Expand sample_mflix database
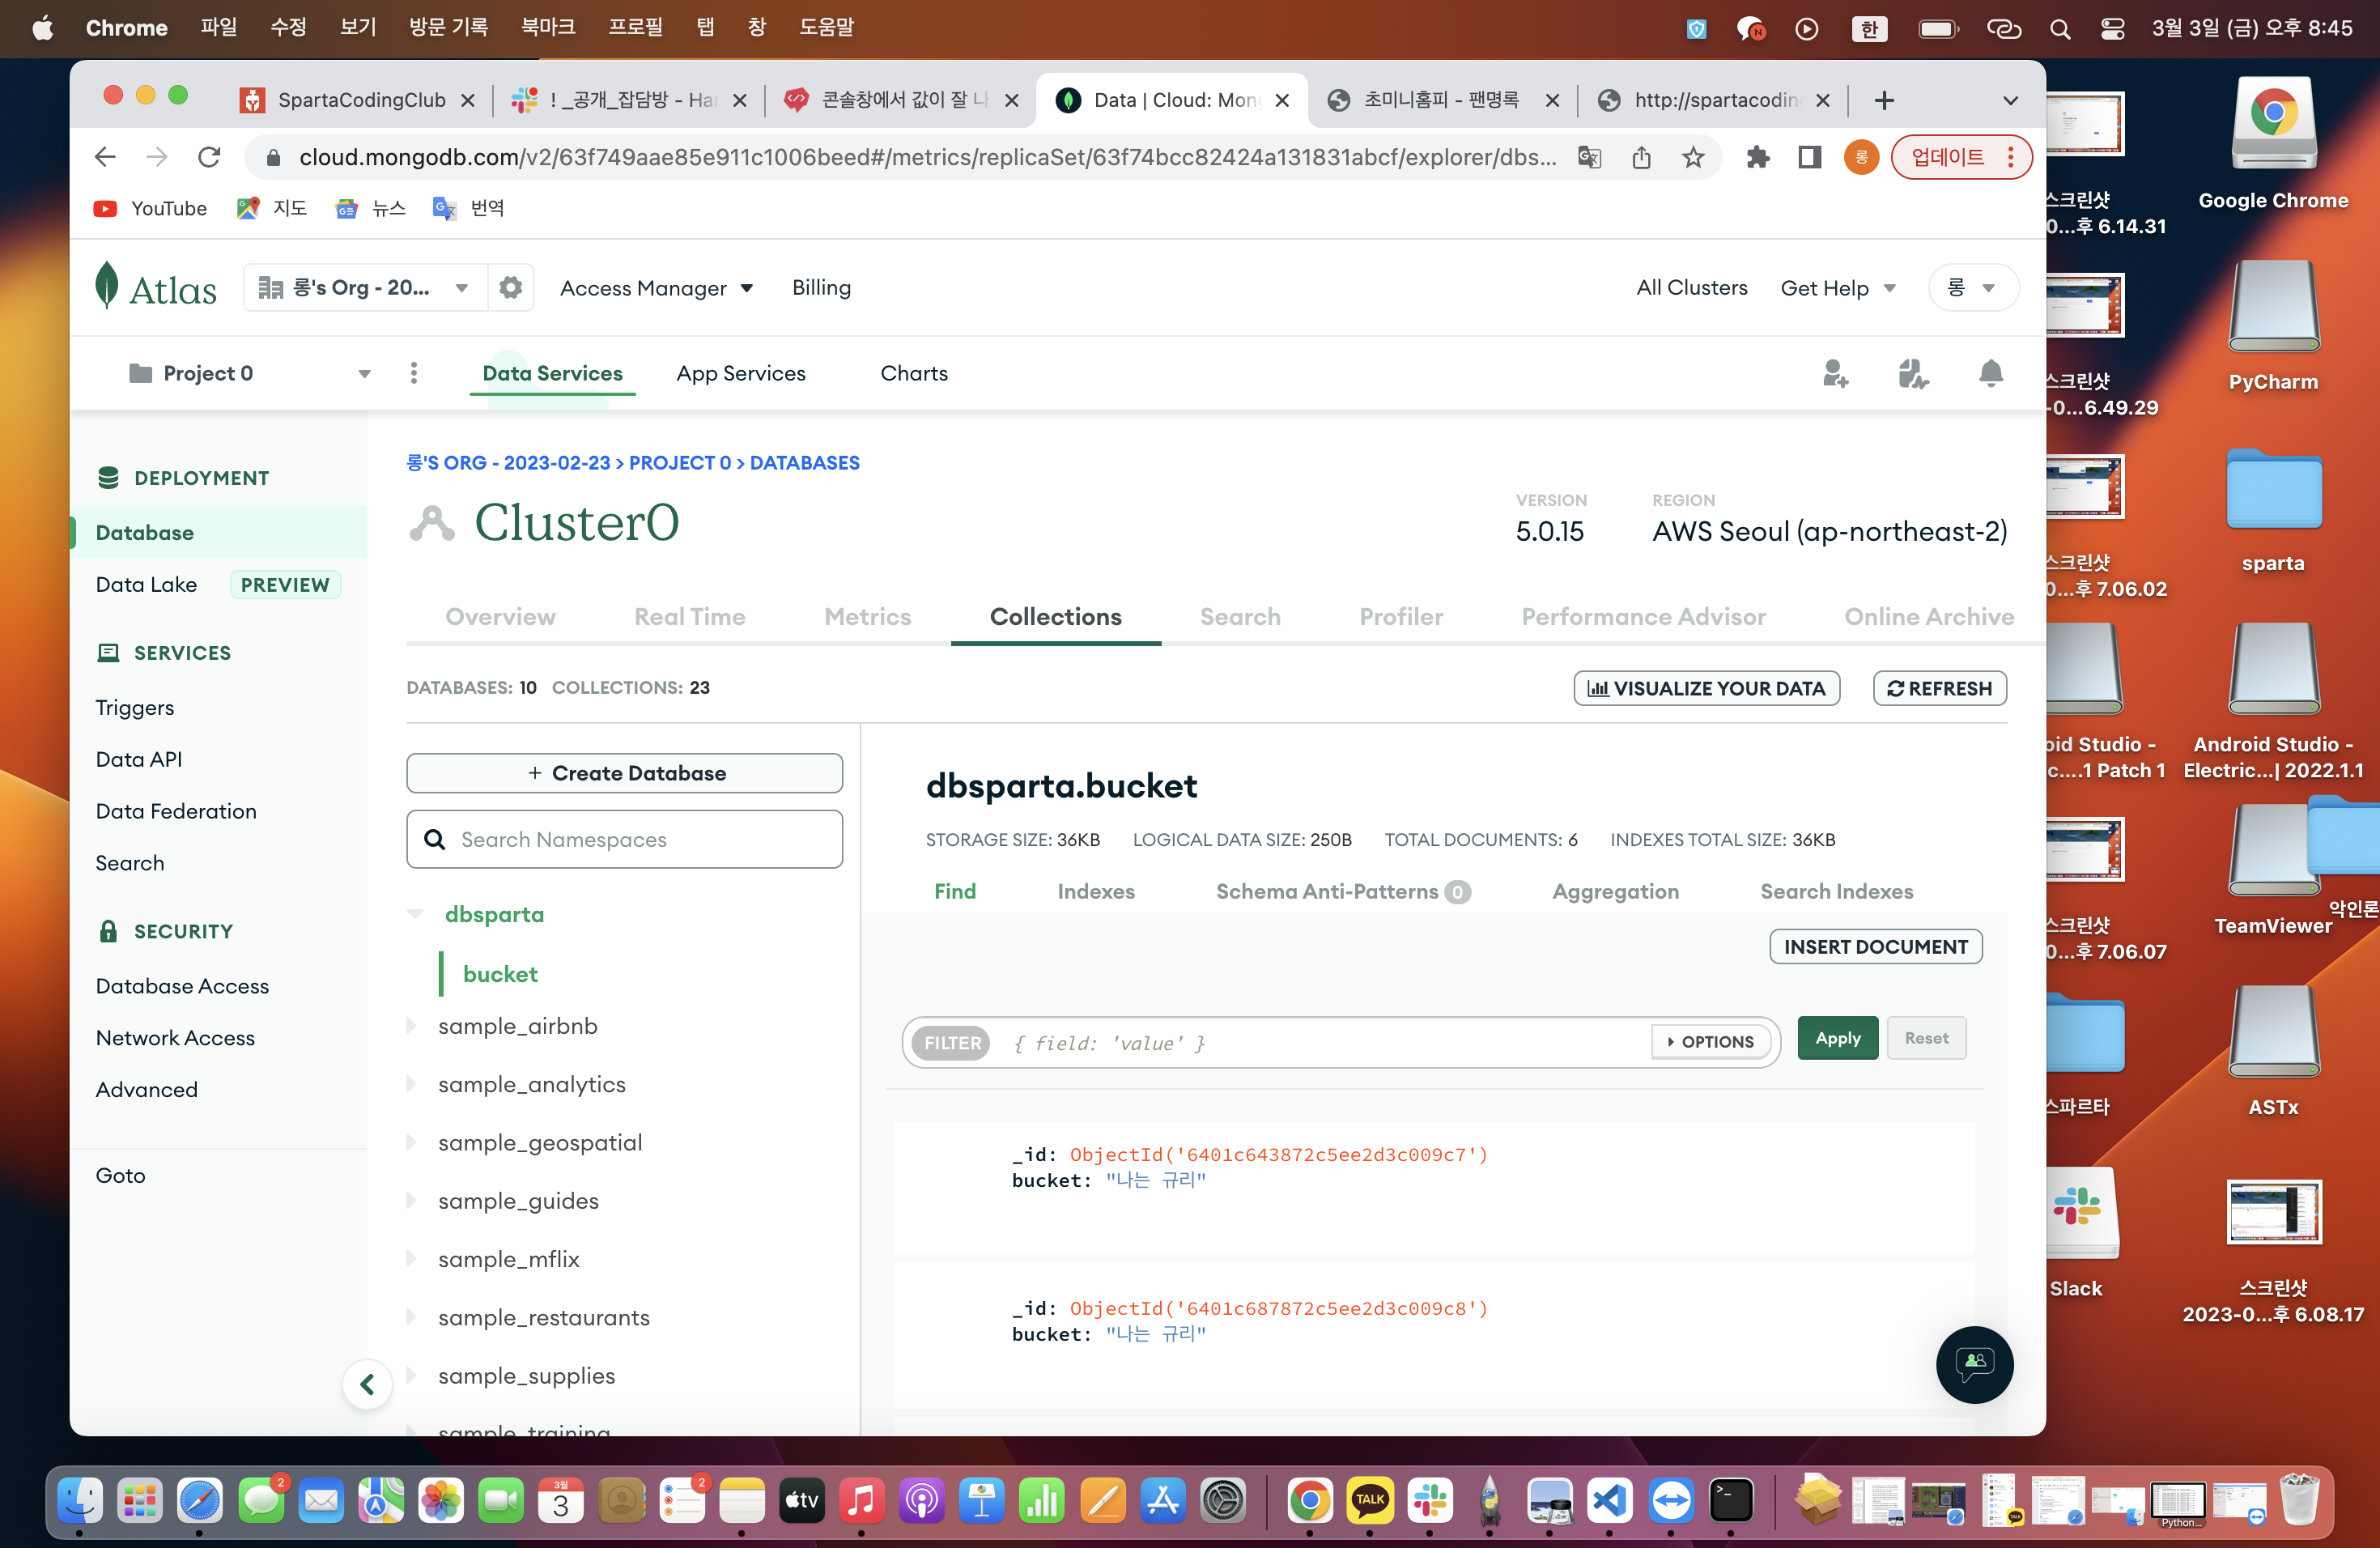 click(411, 1259)
